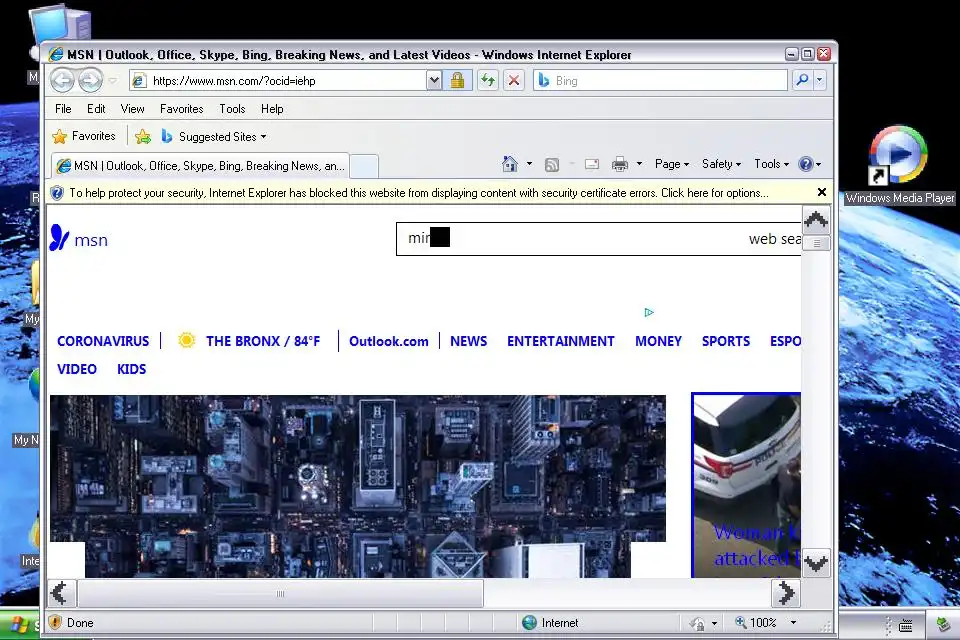Viewport: 960px width, 640px height.
Task: Open the KIDS section link
Action: [132, 369]
